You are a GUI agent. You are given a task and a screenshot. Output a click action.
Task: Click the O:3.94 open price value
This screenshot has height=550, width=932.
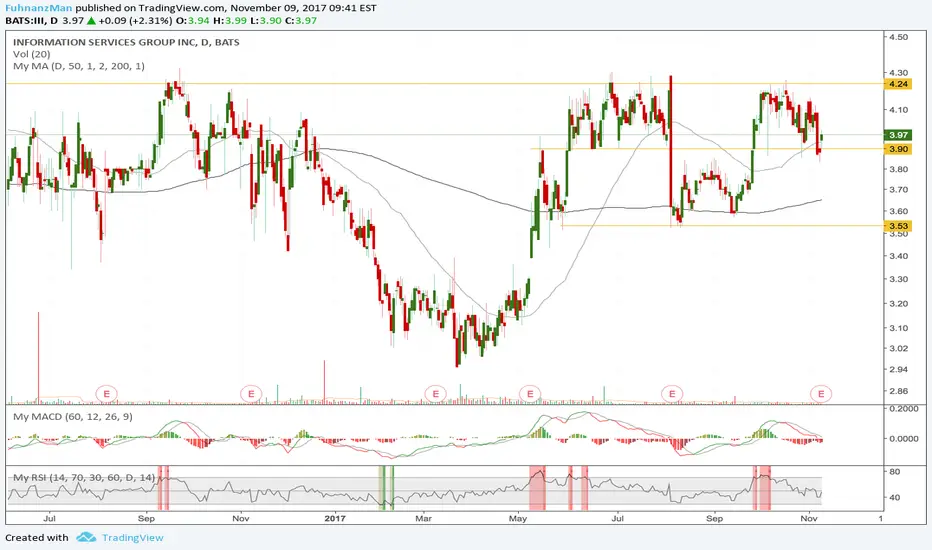[192, 21]
